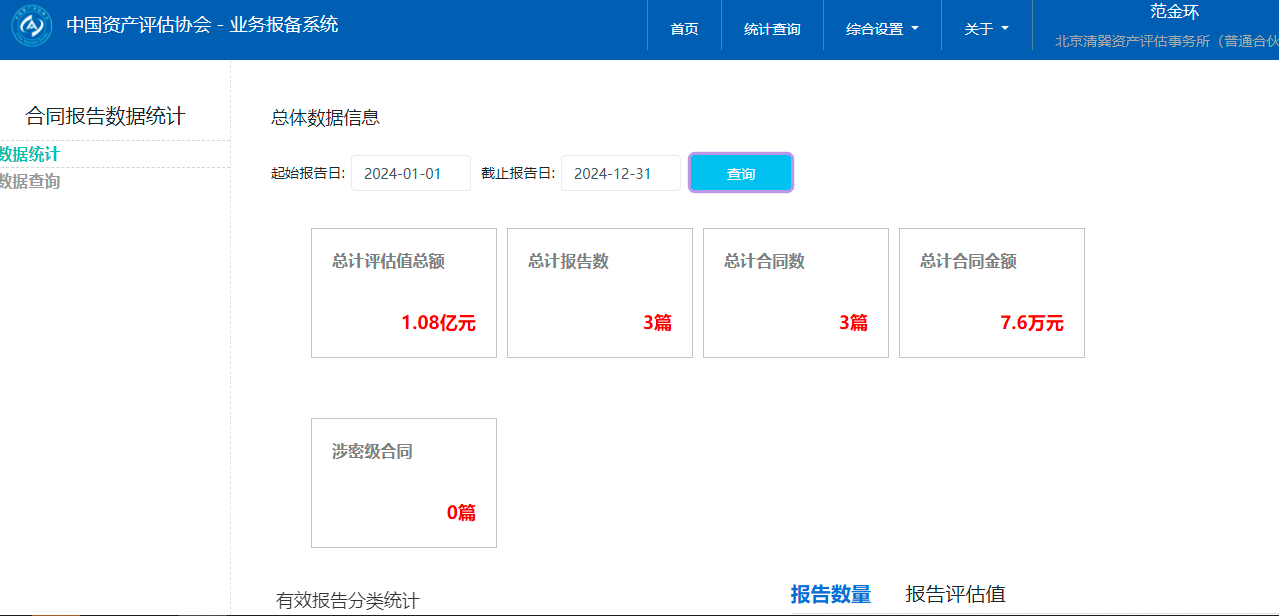Image resolution: width=1279 pixels, height=616 pixels.
Task: Open the 统计查询 menu item
Action: tap(772, 29)
